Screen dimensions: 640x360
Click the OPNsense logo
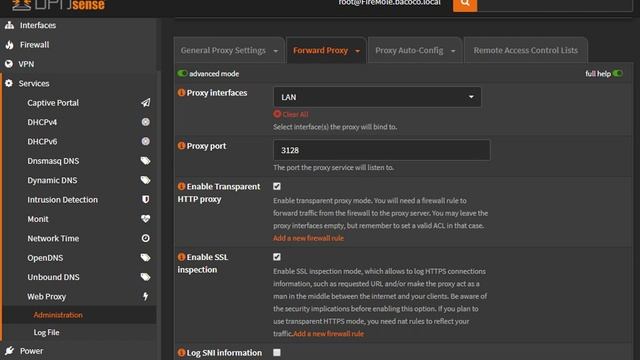[x=58, y=5]
